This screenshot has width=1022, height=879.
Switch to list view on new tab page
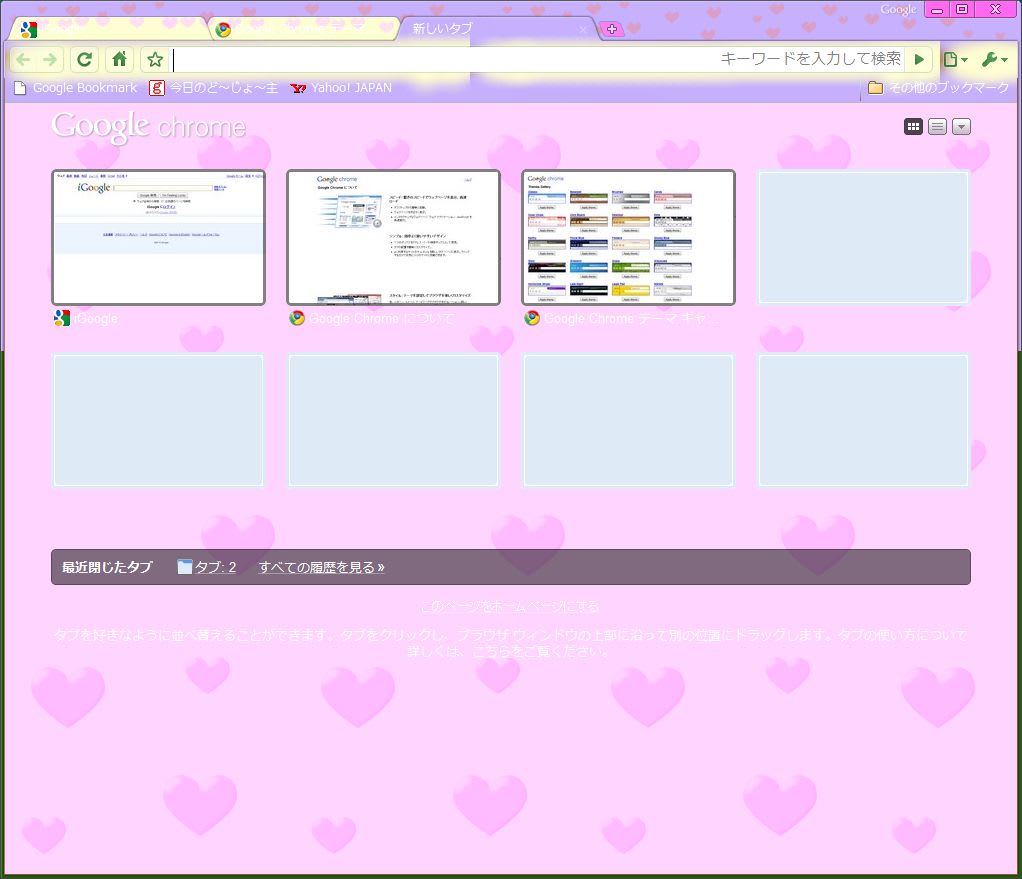pos(937,126)
